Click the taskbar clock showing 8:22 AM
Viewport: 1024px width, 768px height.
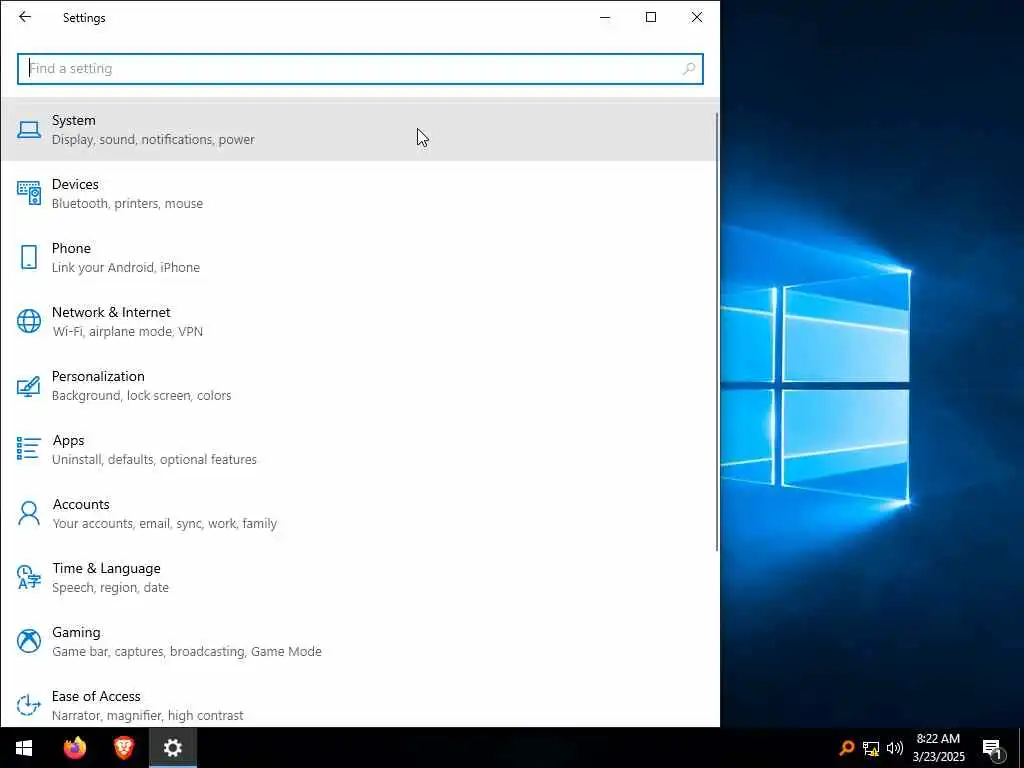click(938, 748)
